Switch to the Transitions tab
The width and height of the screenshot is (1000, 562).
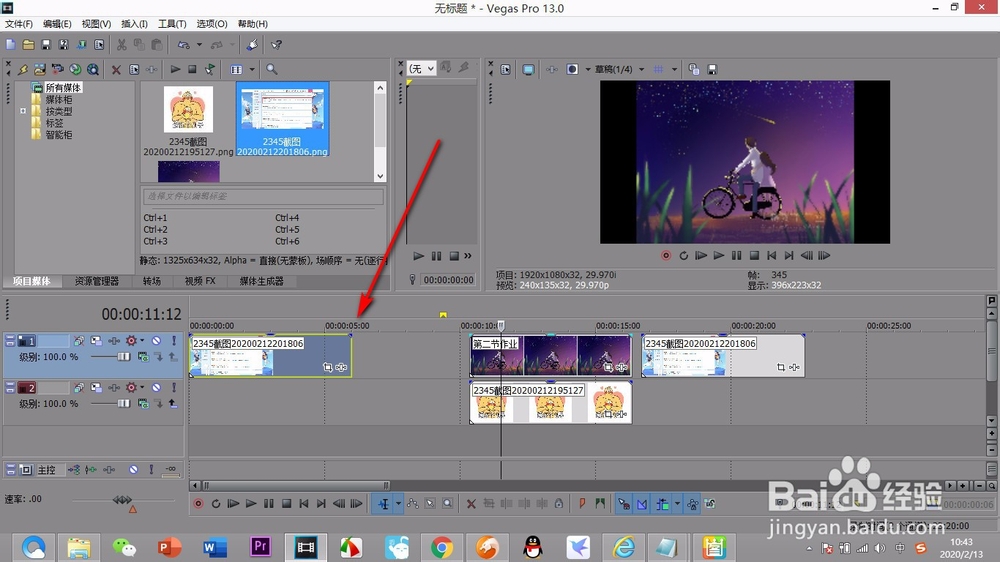coord(152,281)
